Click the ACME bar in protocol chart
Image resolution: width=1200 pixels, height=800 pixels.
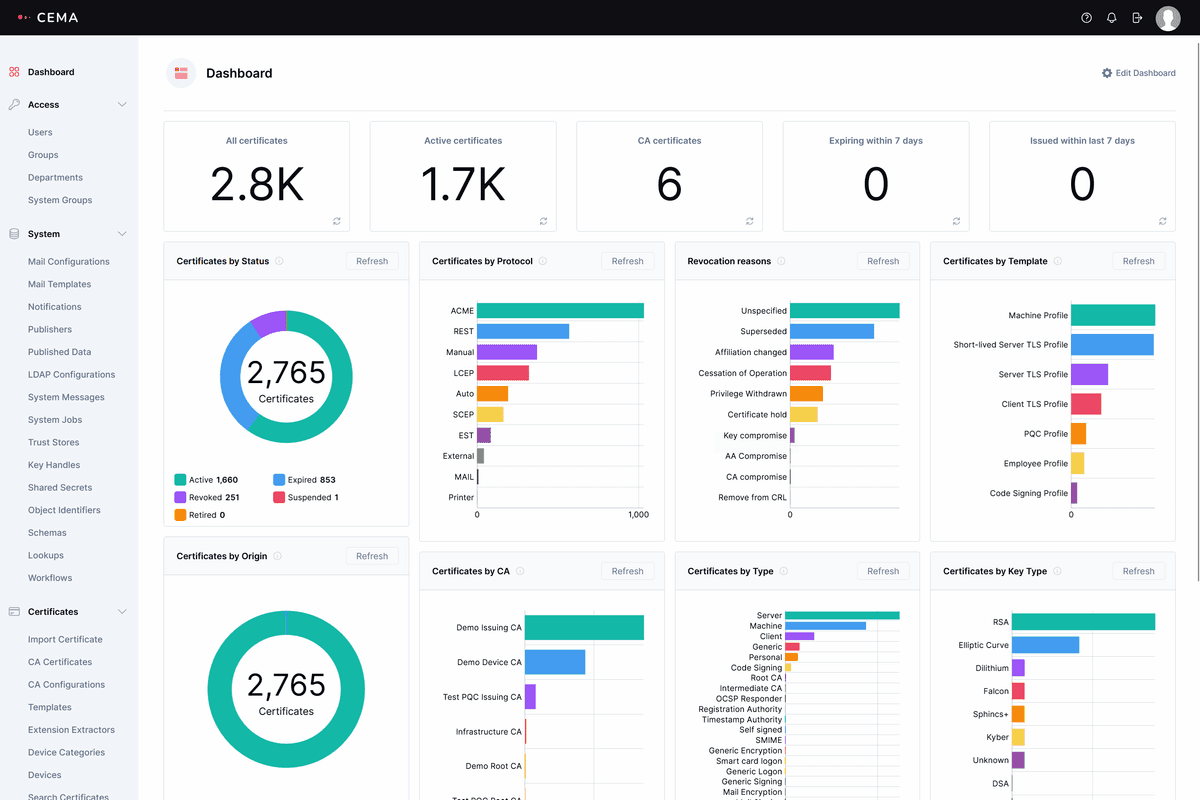coord(560,311)
